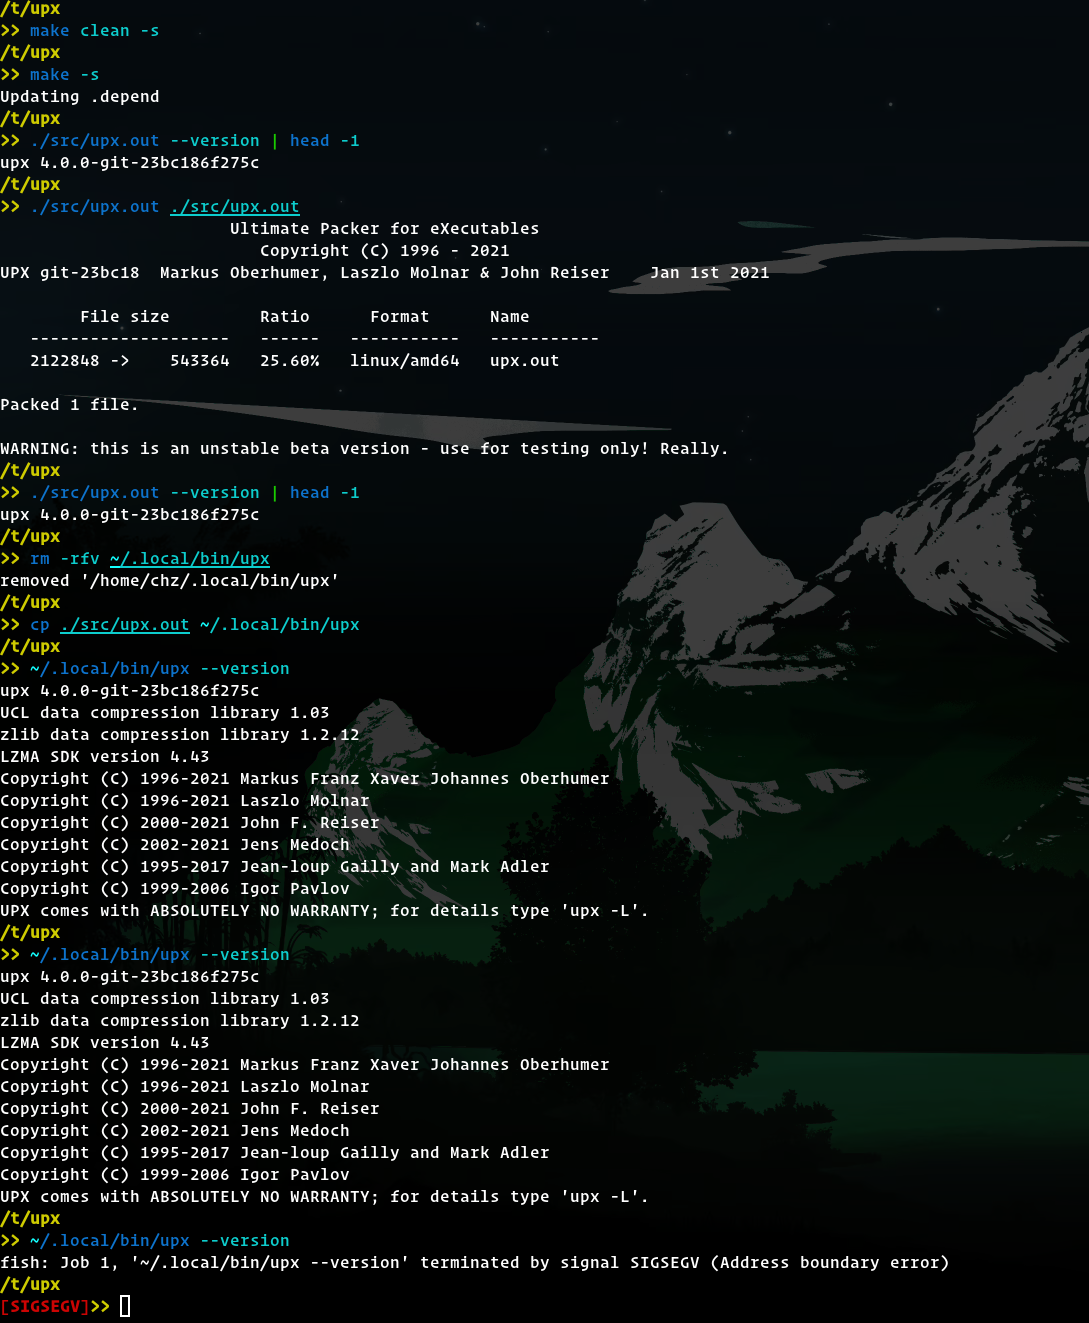This screenshot has width=1089, height=1323.
Task: Click the bottom /t/upx directory label
Action: (x=31, y=1284)
